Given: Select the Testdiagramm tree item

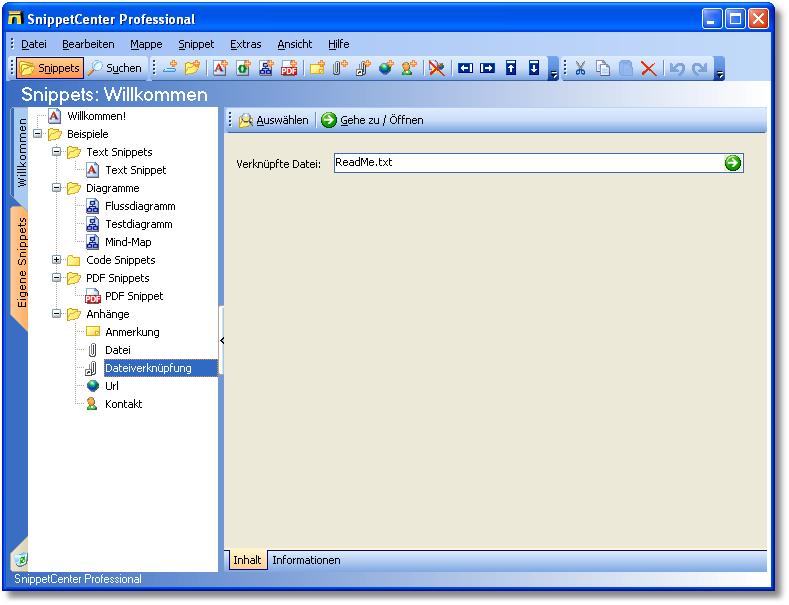Looking at the screenshot, I should (x=138, y=224).
